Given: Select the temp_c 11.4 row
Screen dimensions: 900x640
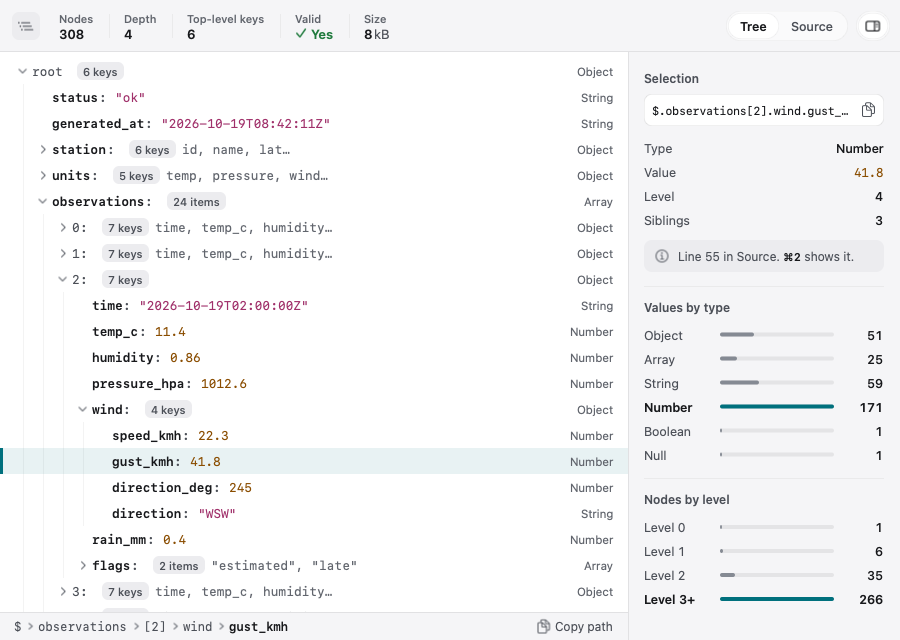Looking at the screenshot, I should [x=314, y=332].
